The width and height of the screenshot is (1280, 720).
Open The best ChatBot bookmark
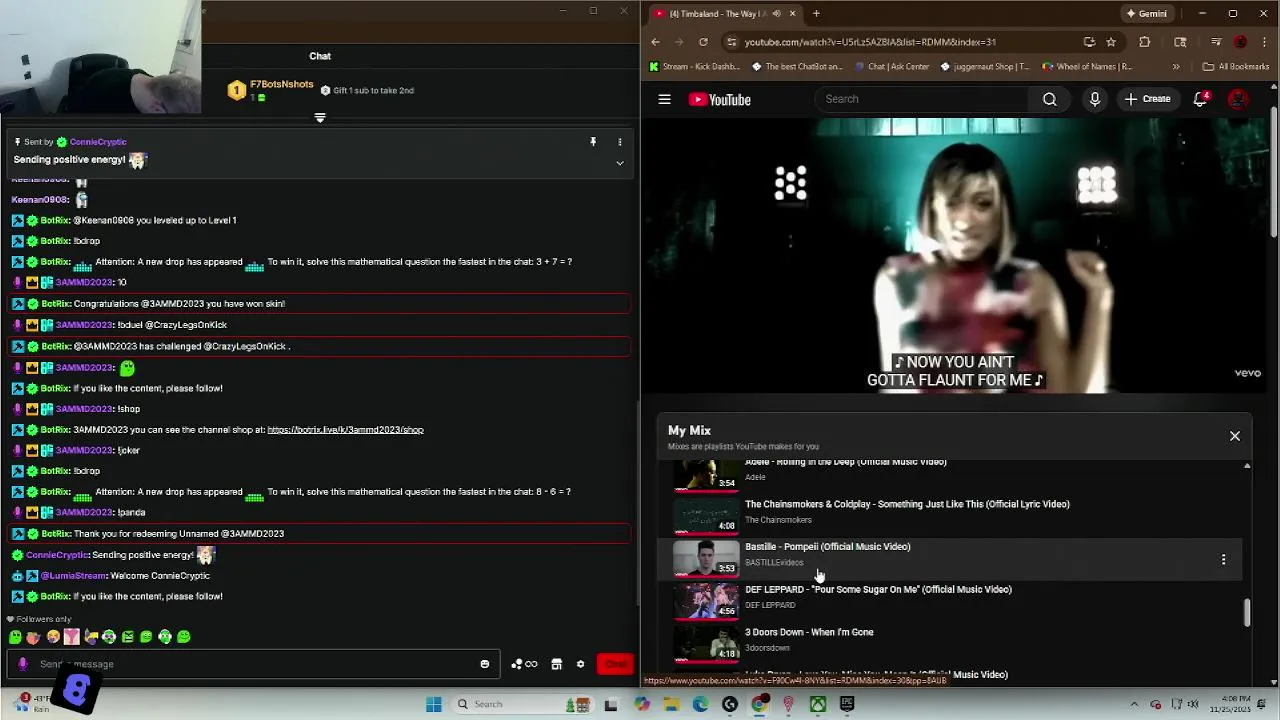pos(796,67)
